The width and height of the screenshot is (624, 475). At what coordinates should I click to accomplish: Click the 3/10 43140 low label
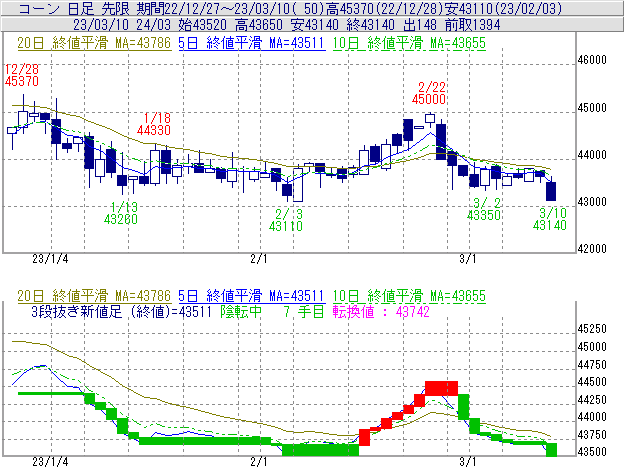550,219
